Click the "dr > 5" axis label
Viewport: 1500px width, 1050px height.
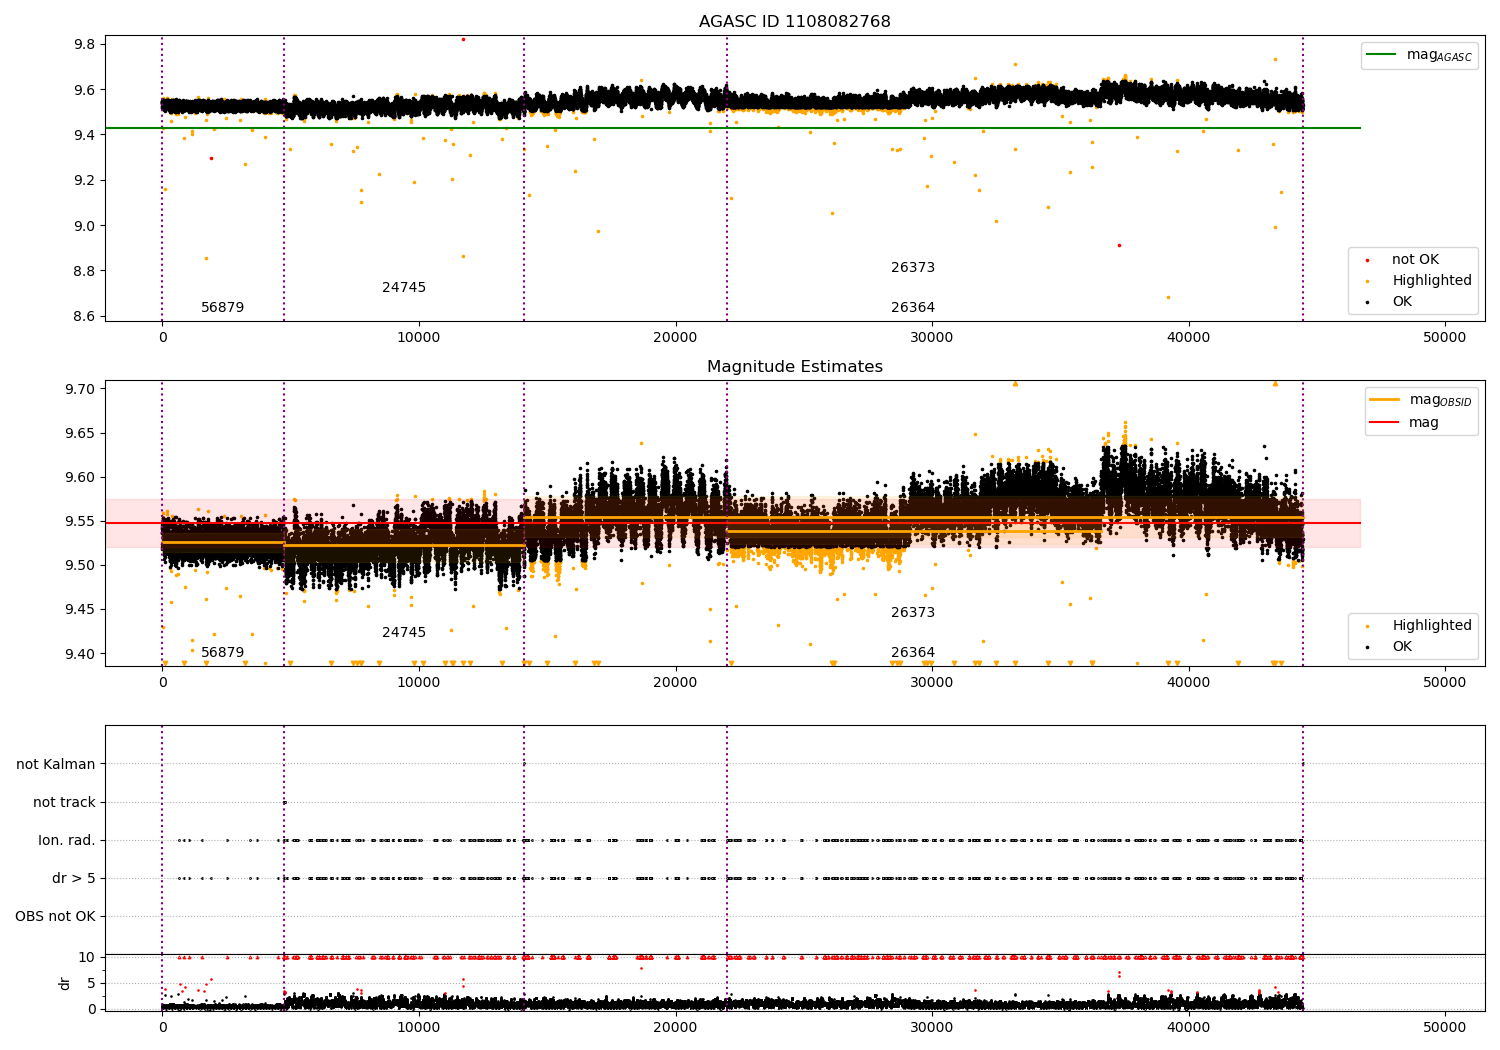click(74, 879)
